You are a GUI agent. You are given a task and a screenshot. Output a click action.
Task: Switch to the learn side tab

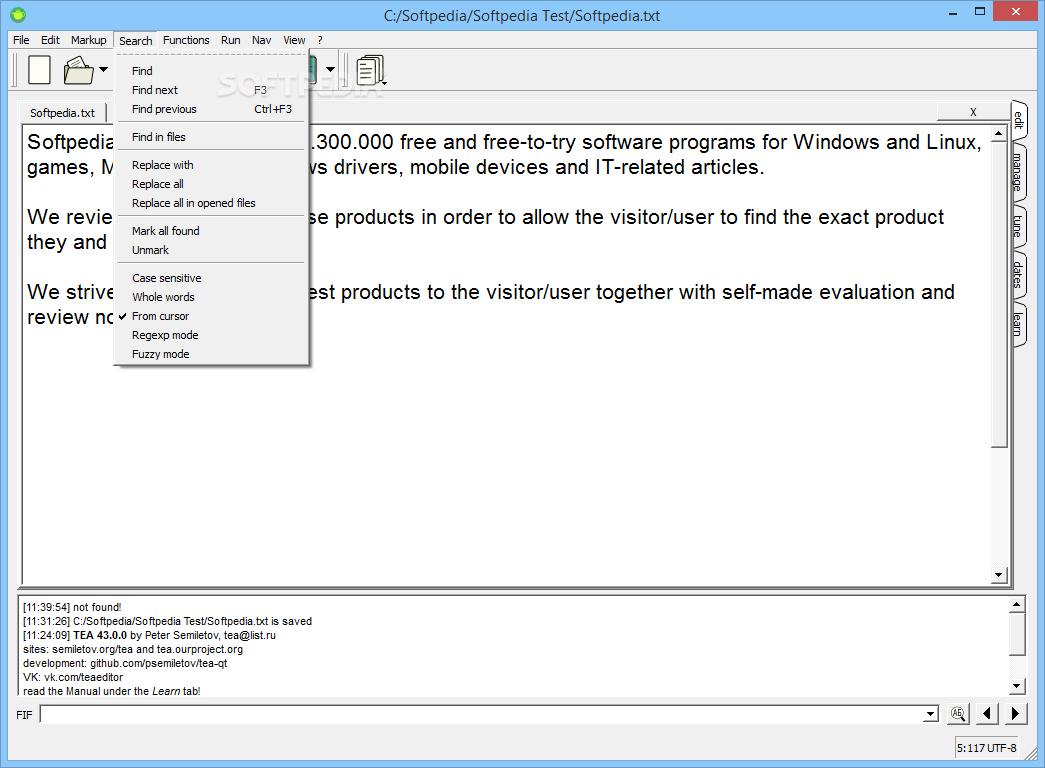click(x=1019, y=325)
